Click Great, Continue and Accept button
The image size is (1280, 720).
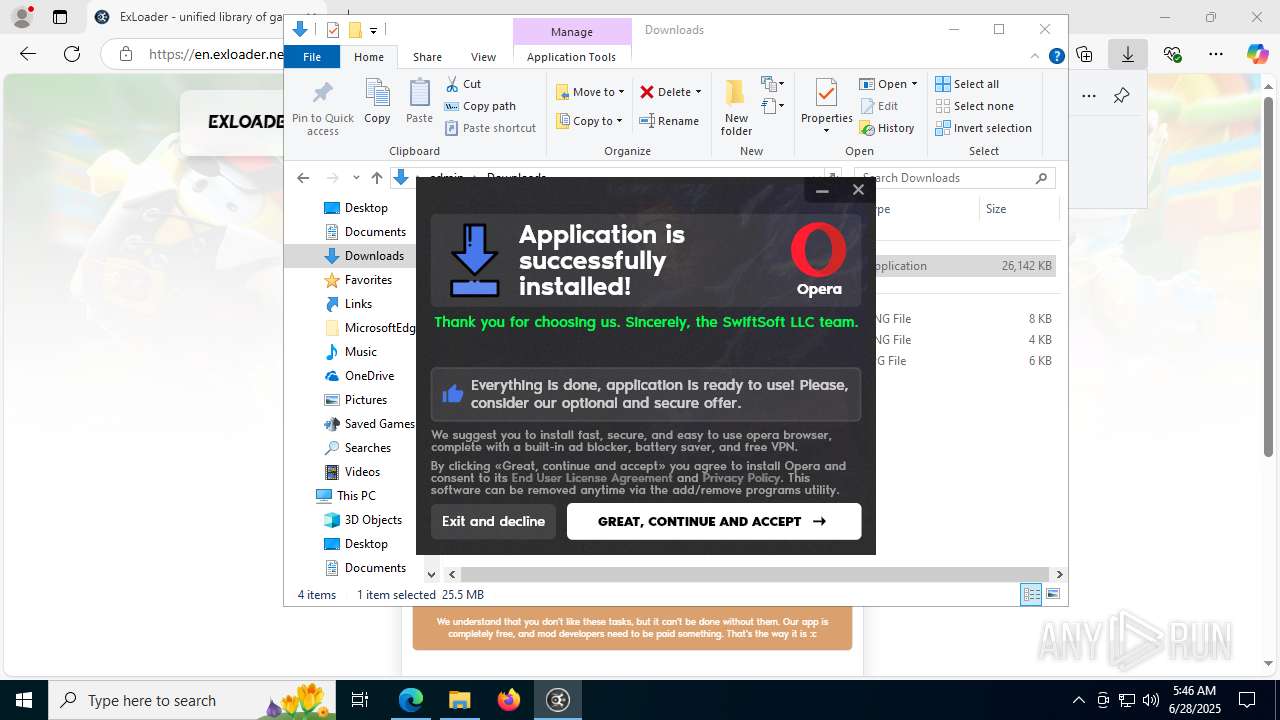point(714,521)
